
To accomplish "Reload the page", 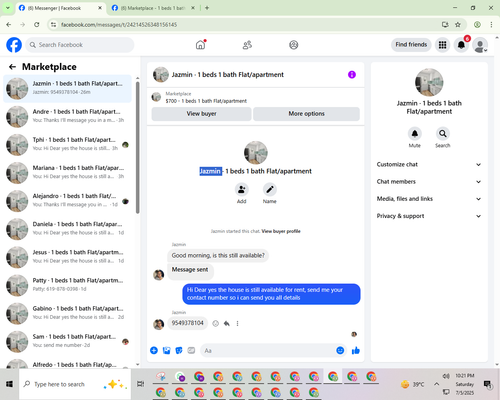I will 37,25.
